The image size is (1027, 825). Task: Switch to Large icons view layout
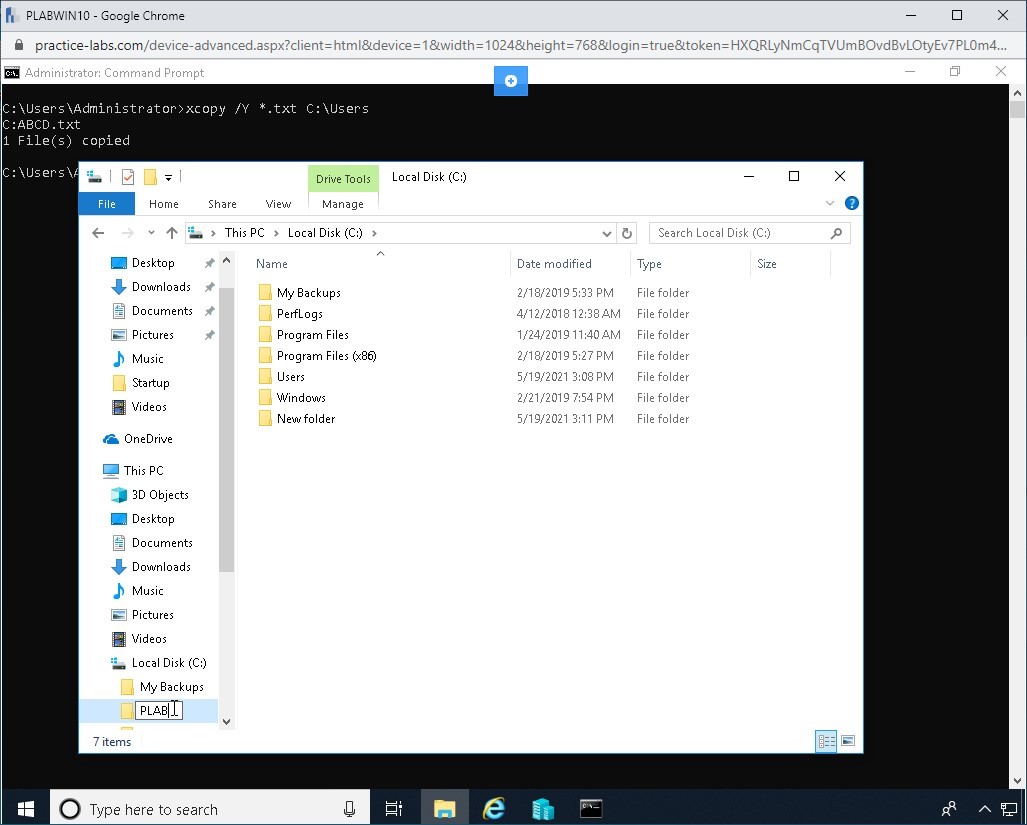pos(848,741)
